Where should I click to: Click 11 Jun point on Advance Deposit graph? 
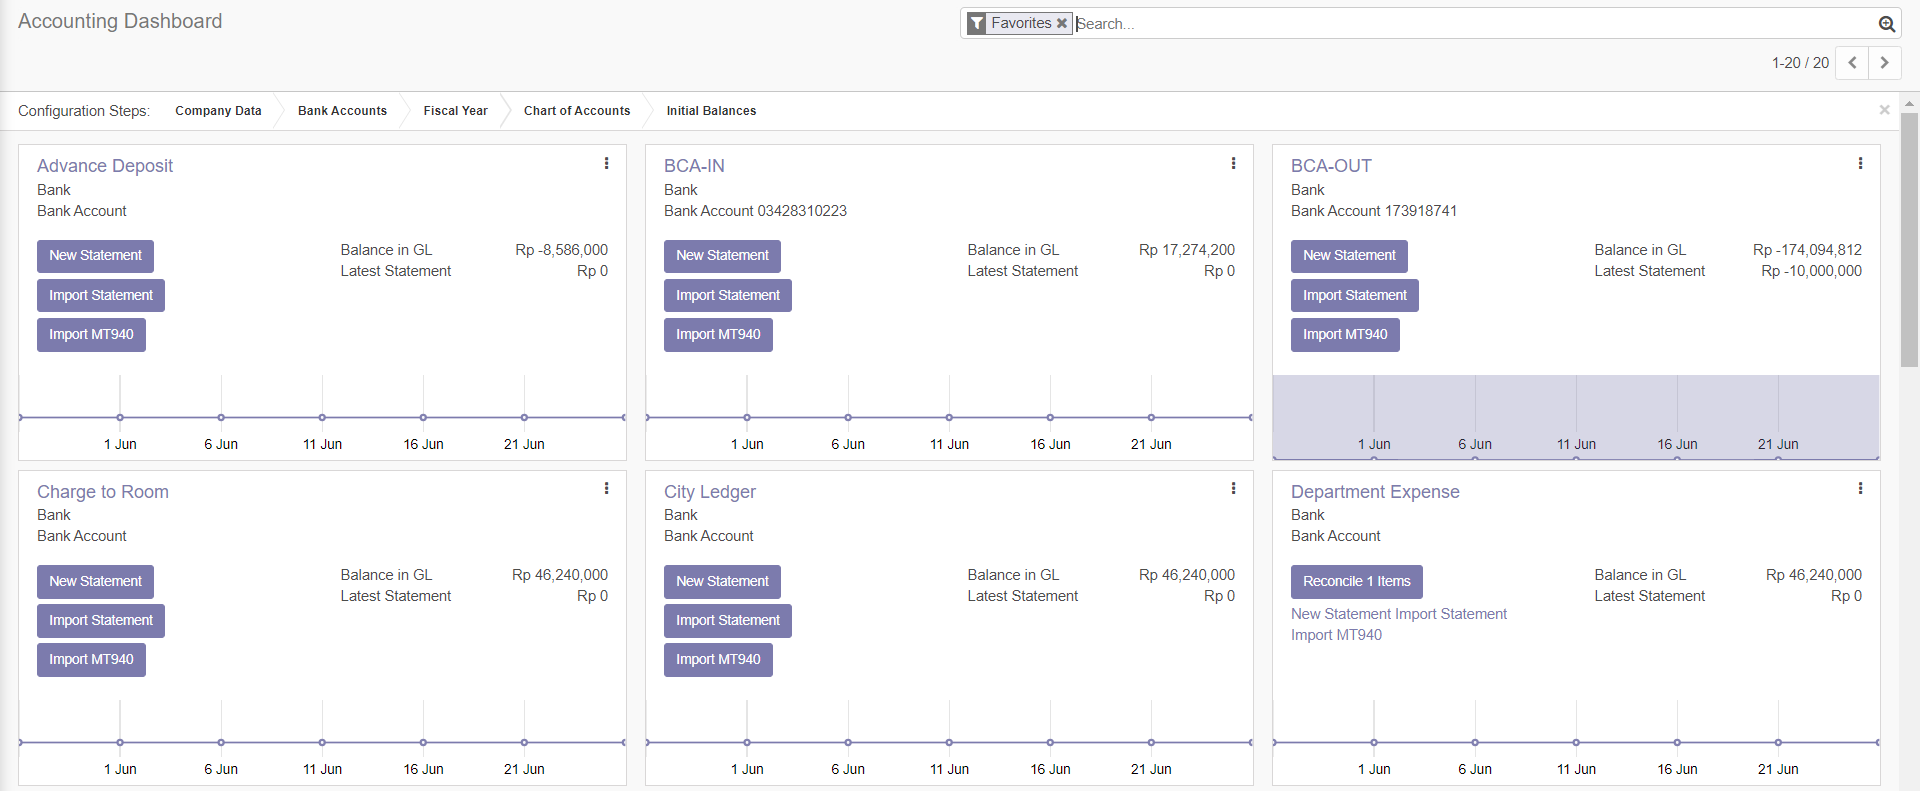(x=322, y=417)
